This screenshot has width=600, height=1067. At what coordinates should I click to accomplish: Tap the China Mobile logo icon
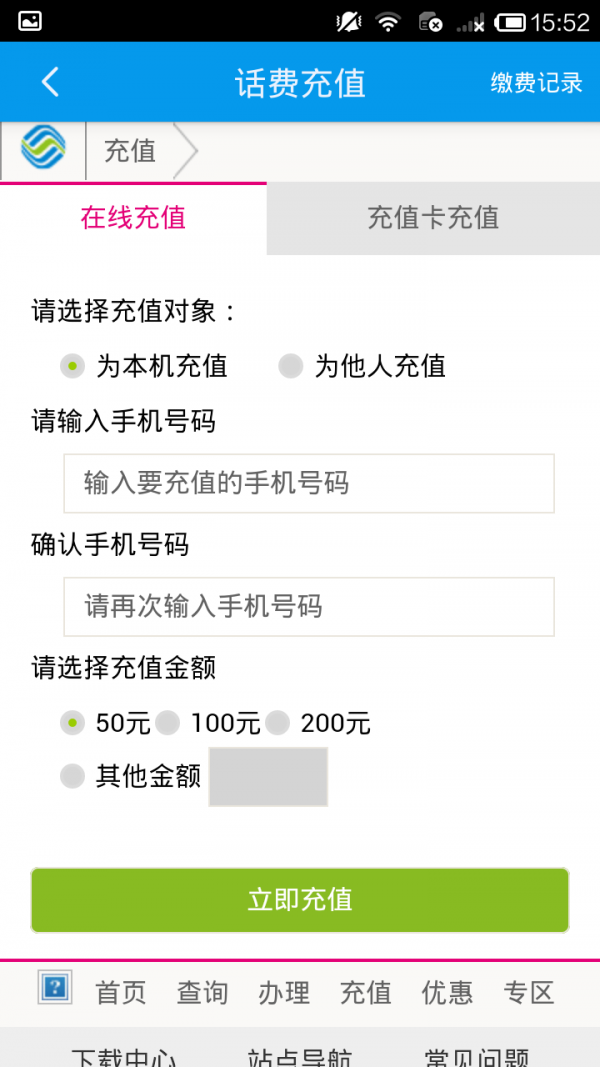[x=42, y=150]
